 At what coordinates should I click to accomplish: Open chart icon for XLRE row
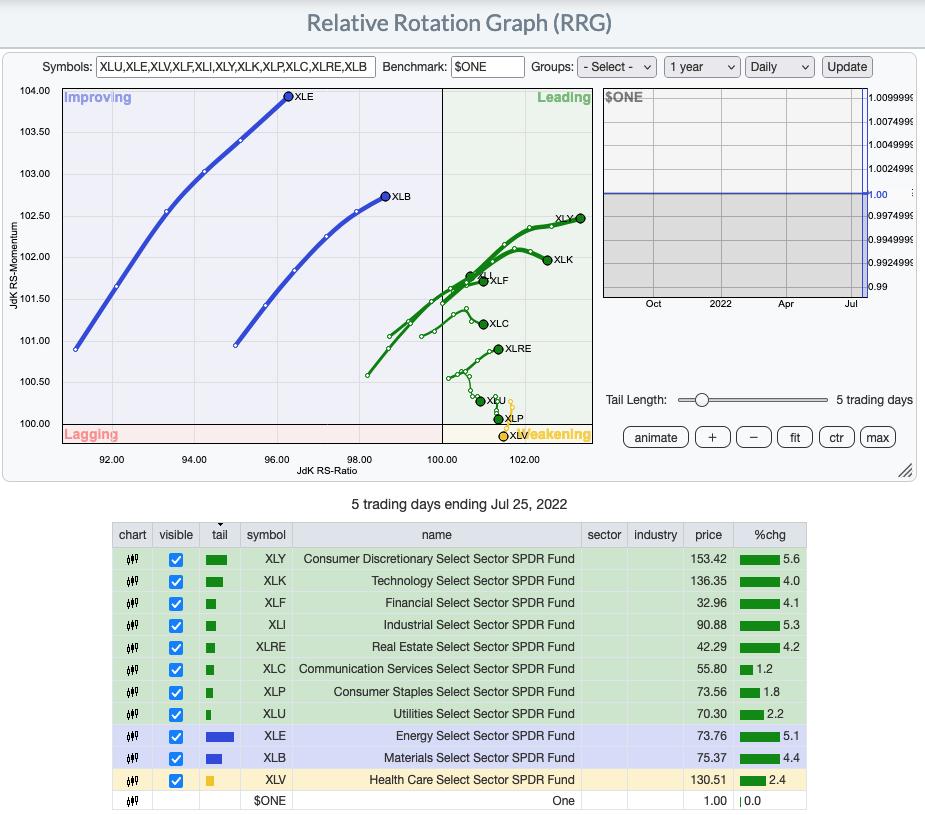(132, 648)
